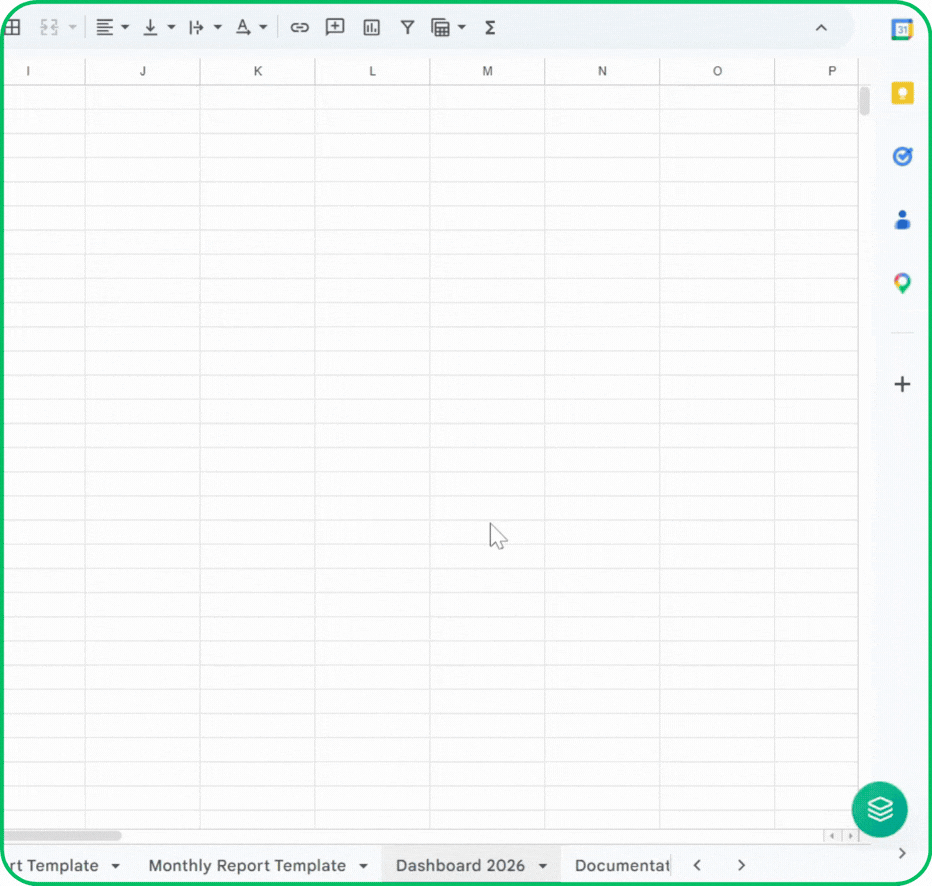Collapse the toolbar with the up chevron
Viewport: 932px width, 886px height.
(821, 28)
